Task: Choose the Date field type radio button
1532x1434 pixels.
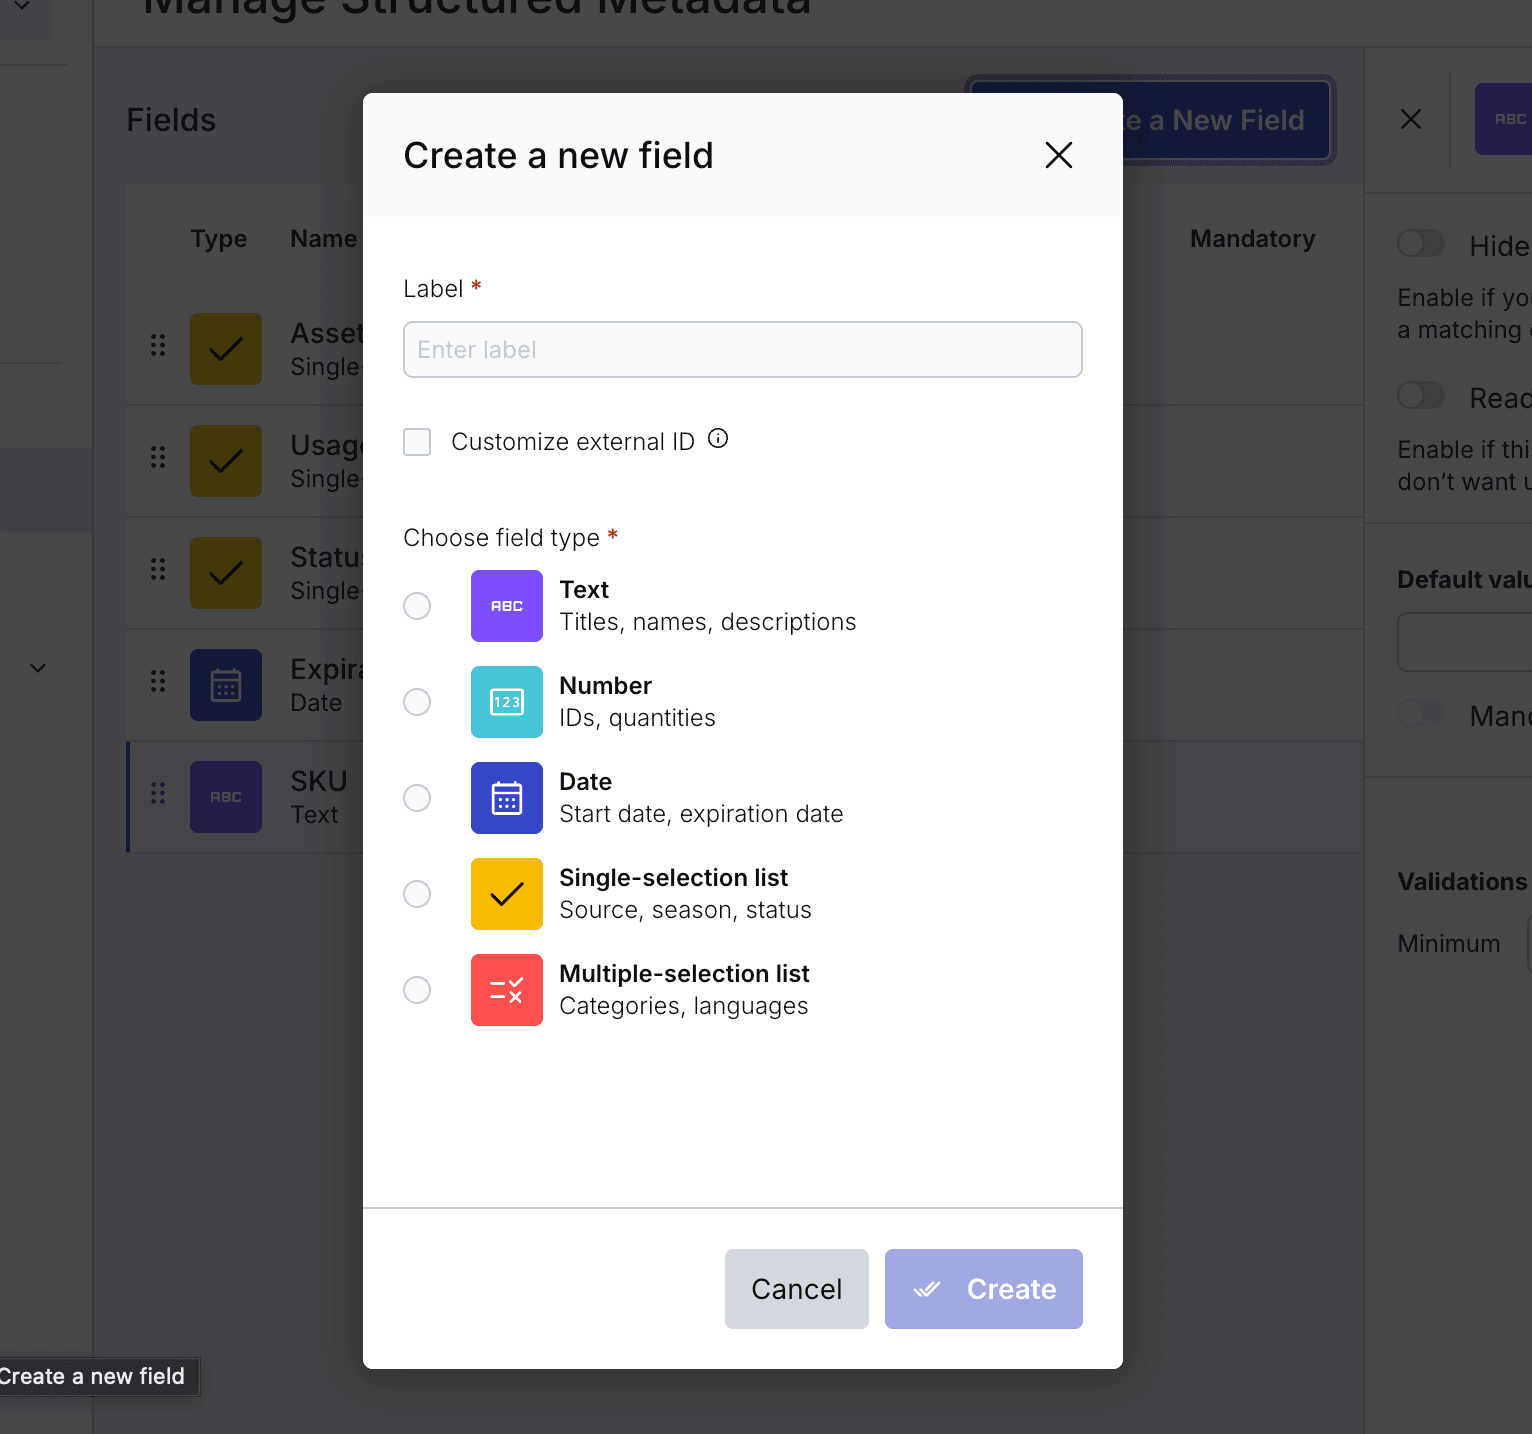Action: pos(417,798)
